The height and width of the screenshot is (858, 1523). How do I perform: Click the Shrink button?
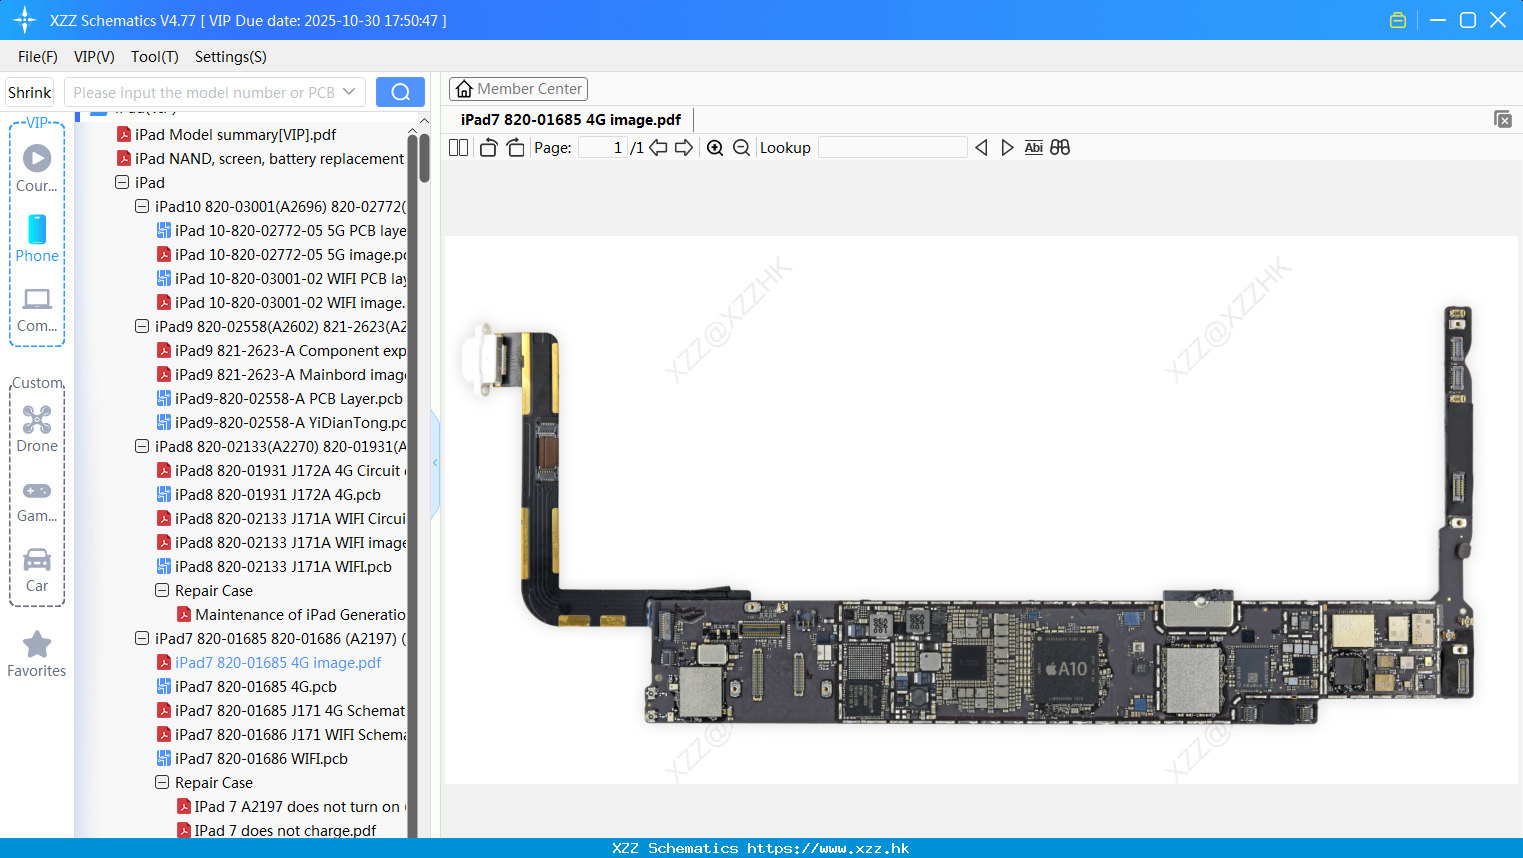click(29, 92)
